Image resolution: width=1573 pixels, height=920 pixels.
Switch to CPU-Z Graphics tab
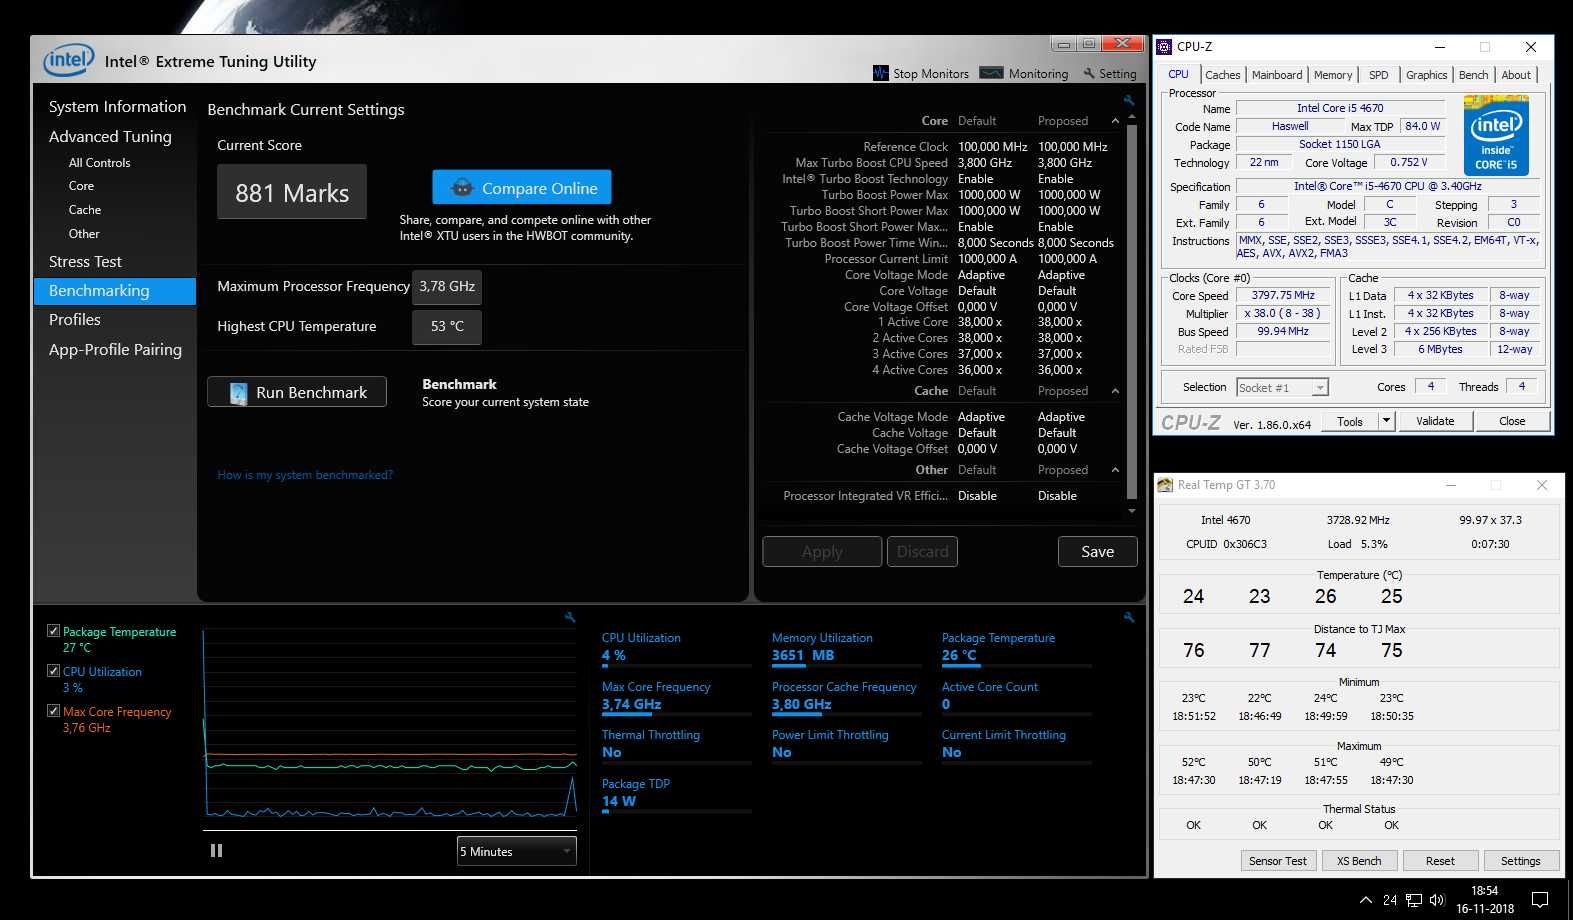pos(1426,75)
